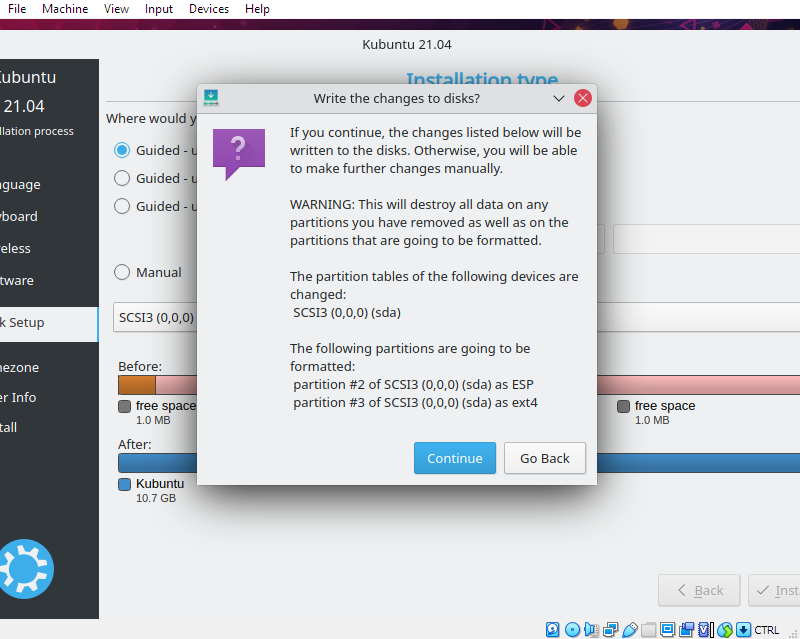Open the shared folders indicator icon
This screenshot has width=800, height=639.
[x=648, y=629]
